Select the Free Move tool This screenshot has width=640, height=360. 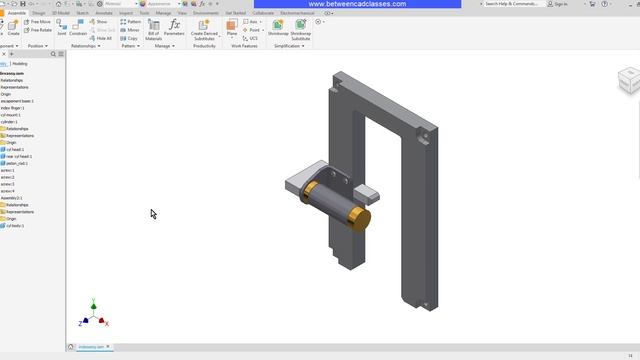pyautogui.click(x=37, y=22)
